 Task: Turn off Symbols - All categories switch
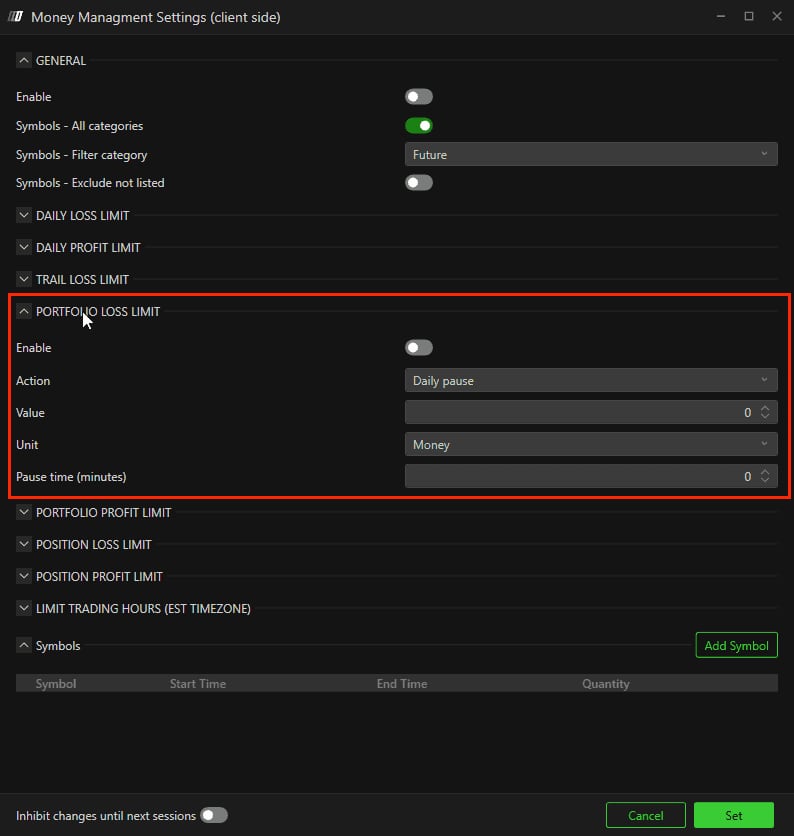click(x=419, y=126)
